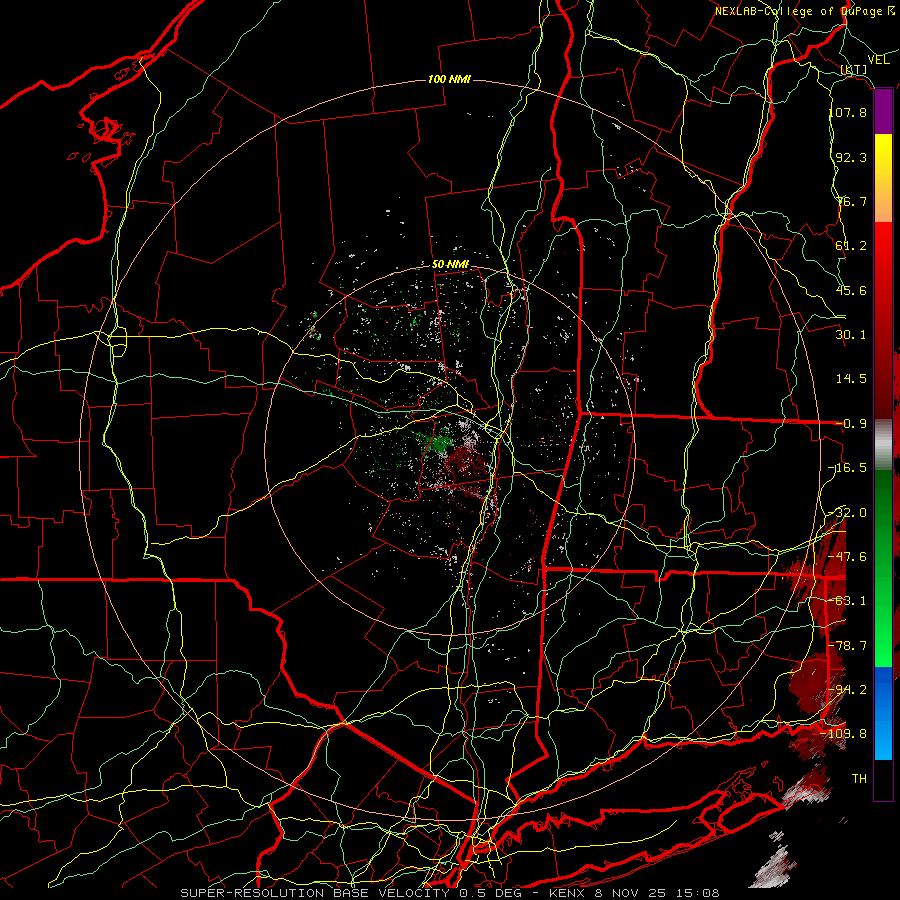This screenshot has height=900, width=900.
Task: Select the 30.1 velocity scale value
Action: tap(851, 335)
